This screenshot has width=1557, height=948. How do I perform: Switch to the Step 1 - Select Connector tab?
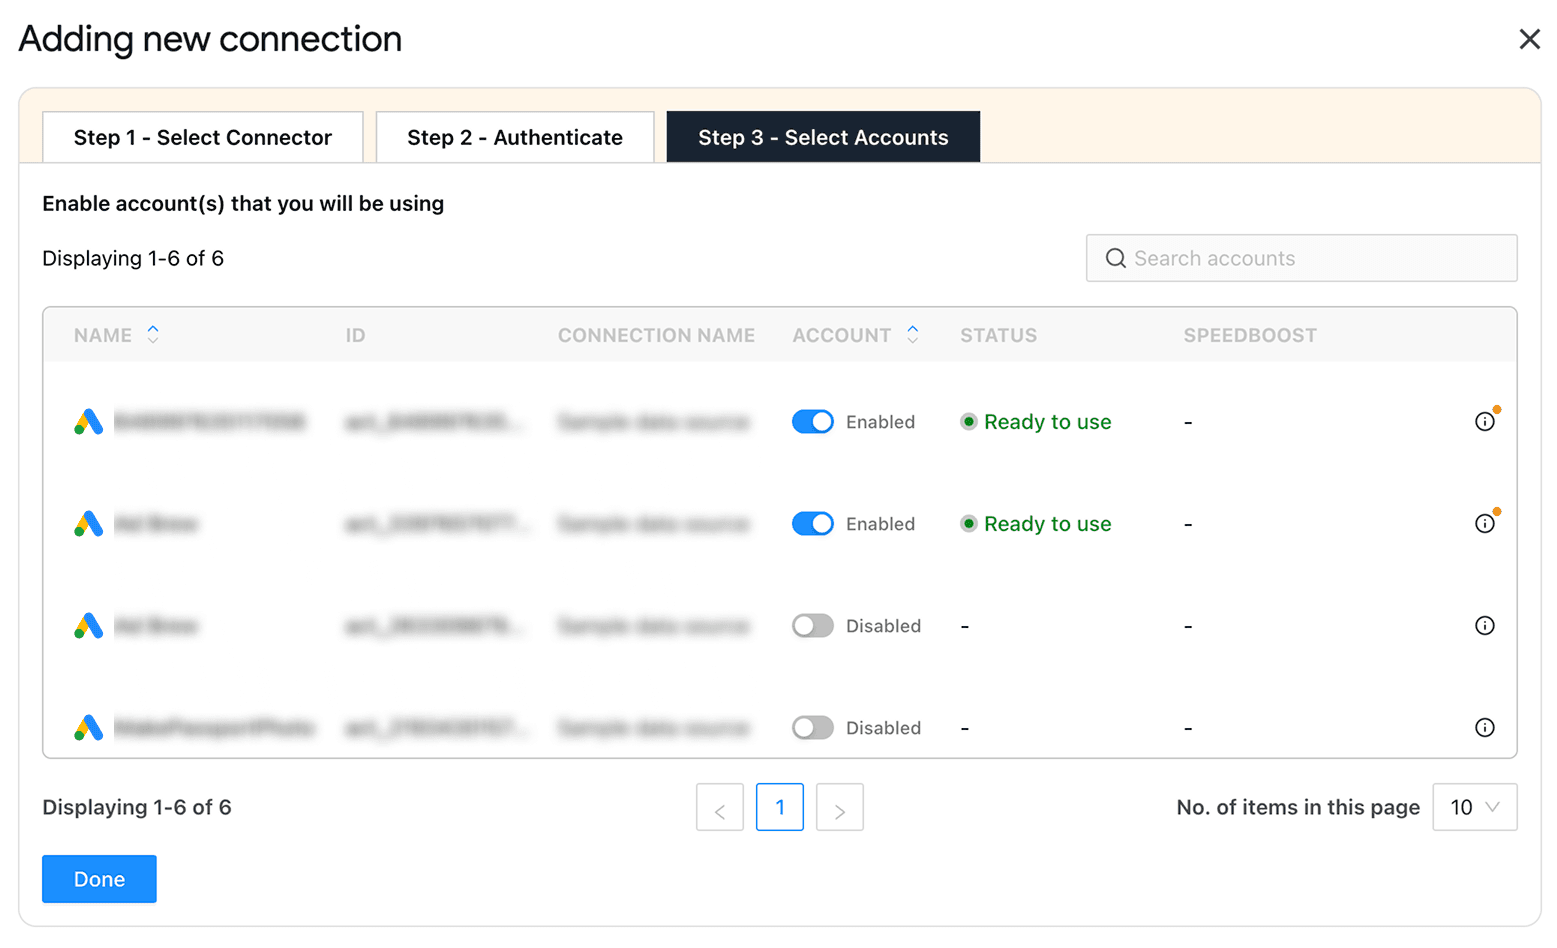pos(202,137)
